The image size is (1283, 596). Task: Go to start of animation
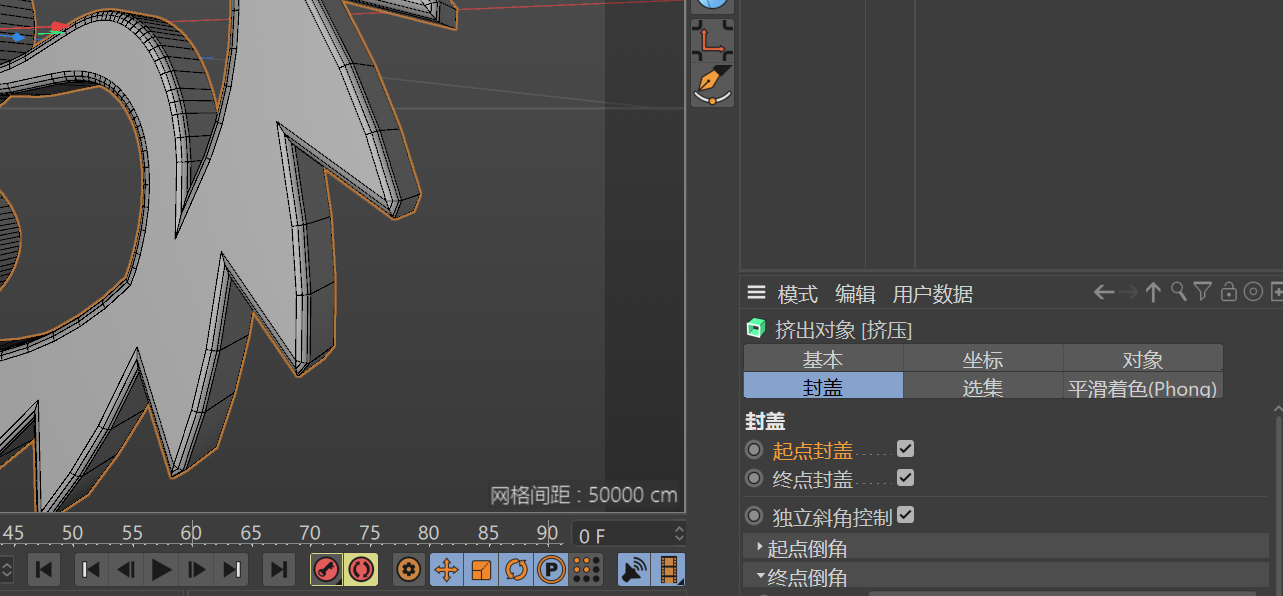[44, 570]
